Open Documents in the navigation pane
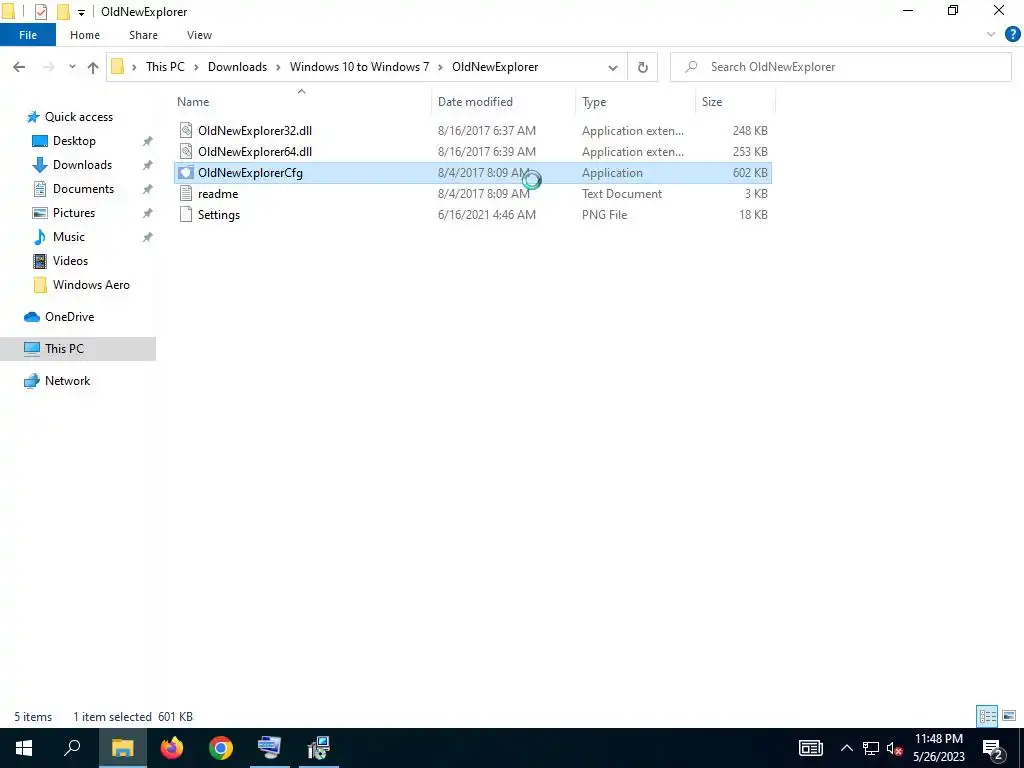The width and height of the screenshot is (1024, 768). [x=84, y=189]
